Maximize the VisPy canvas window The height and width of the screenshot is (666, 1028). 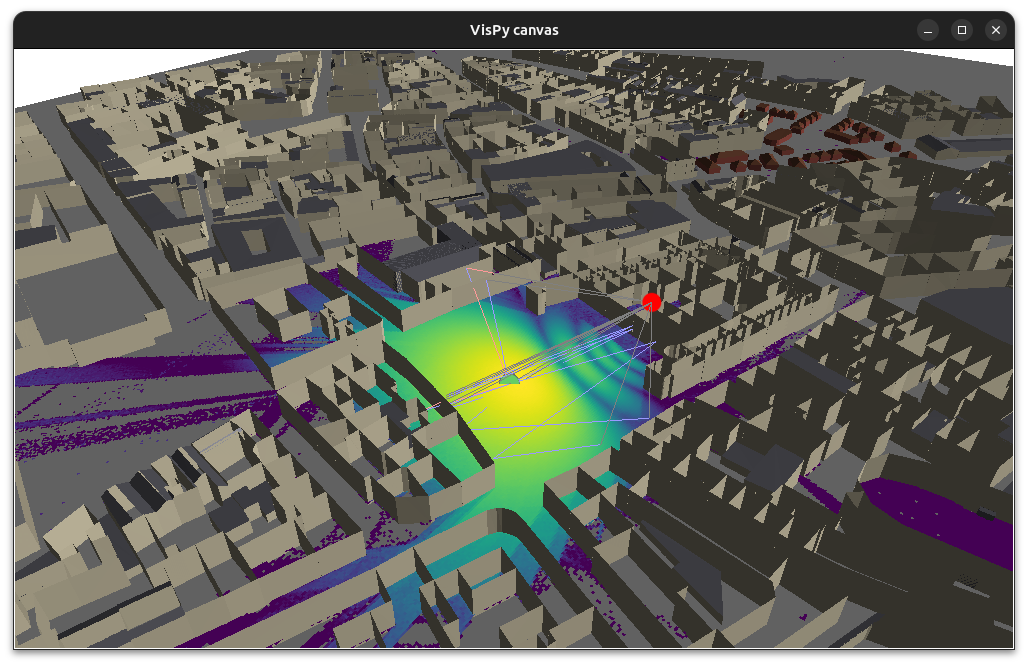(962, 30)
